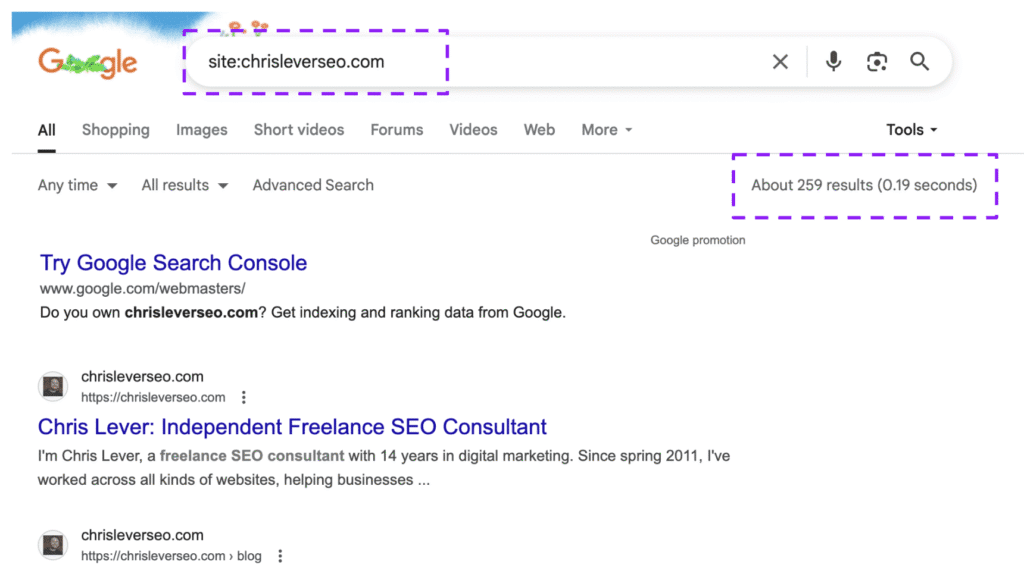This screenshot has width=1024, height=577.
Task: Open the More search categories dropdown
Action: (x=606, y=130)
